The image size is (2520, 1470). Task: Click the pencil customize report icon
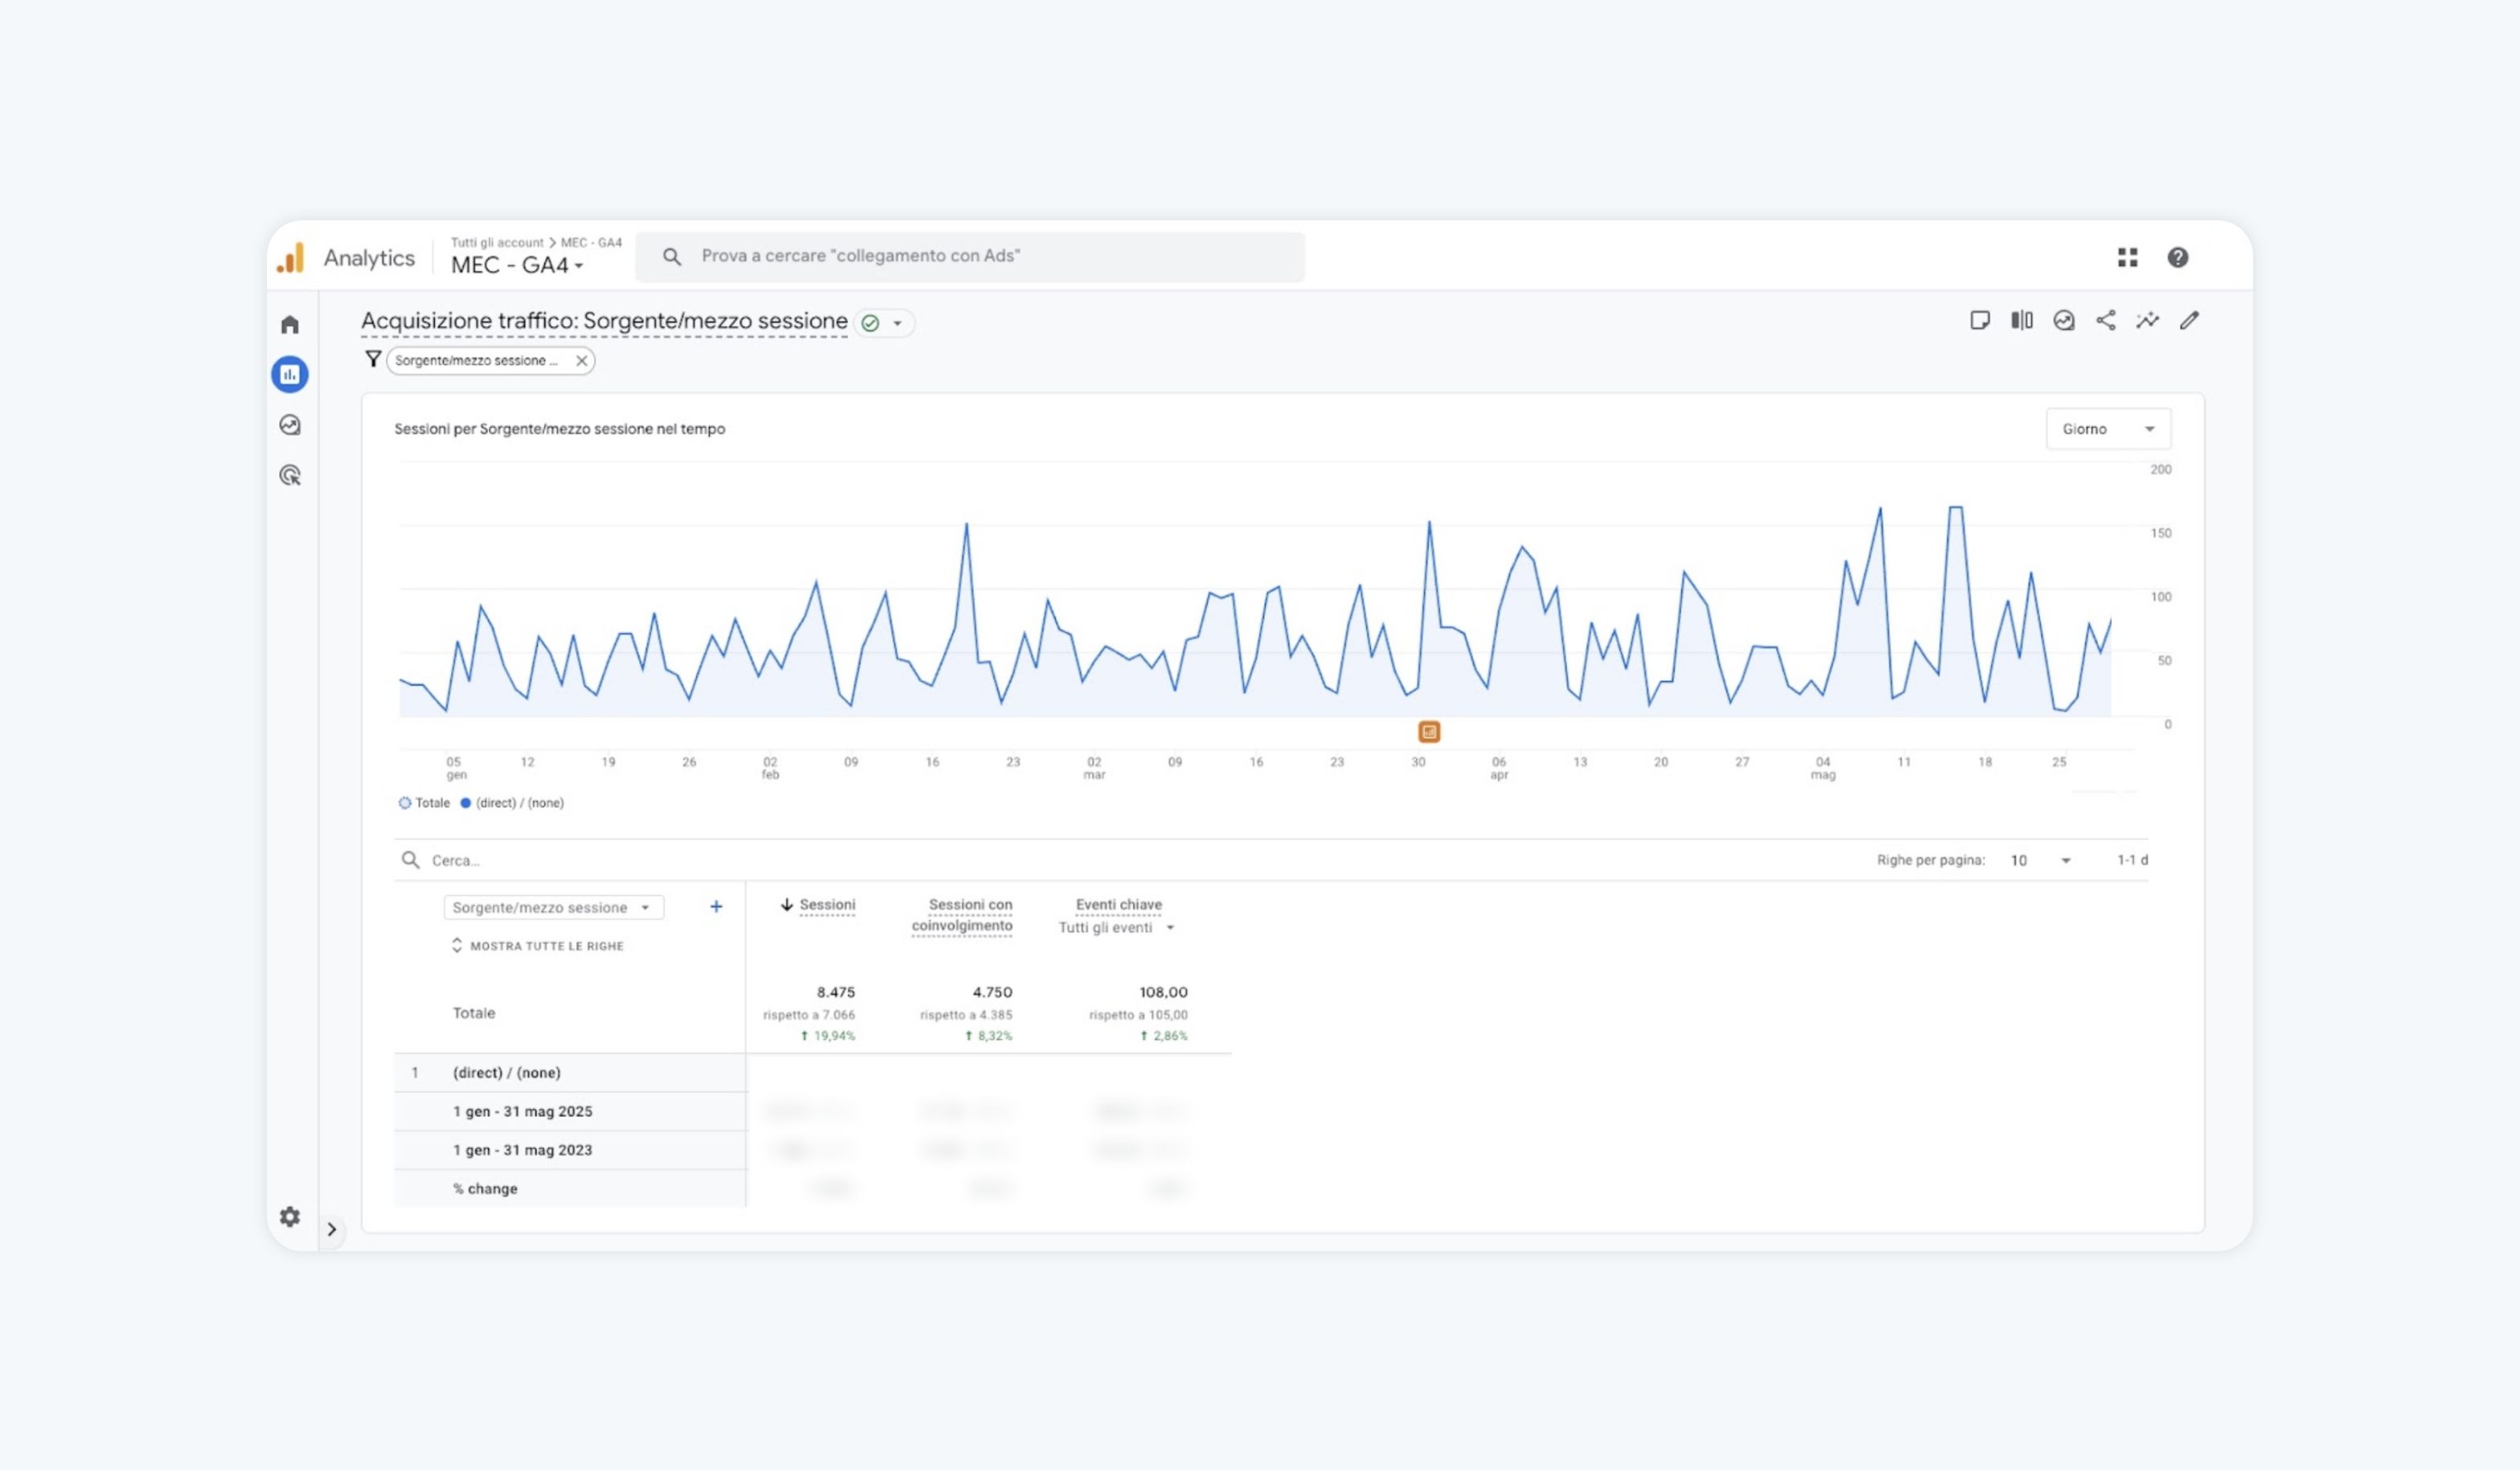[2189, 320]
